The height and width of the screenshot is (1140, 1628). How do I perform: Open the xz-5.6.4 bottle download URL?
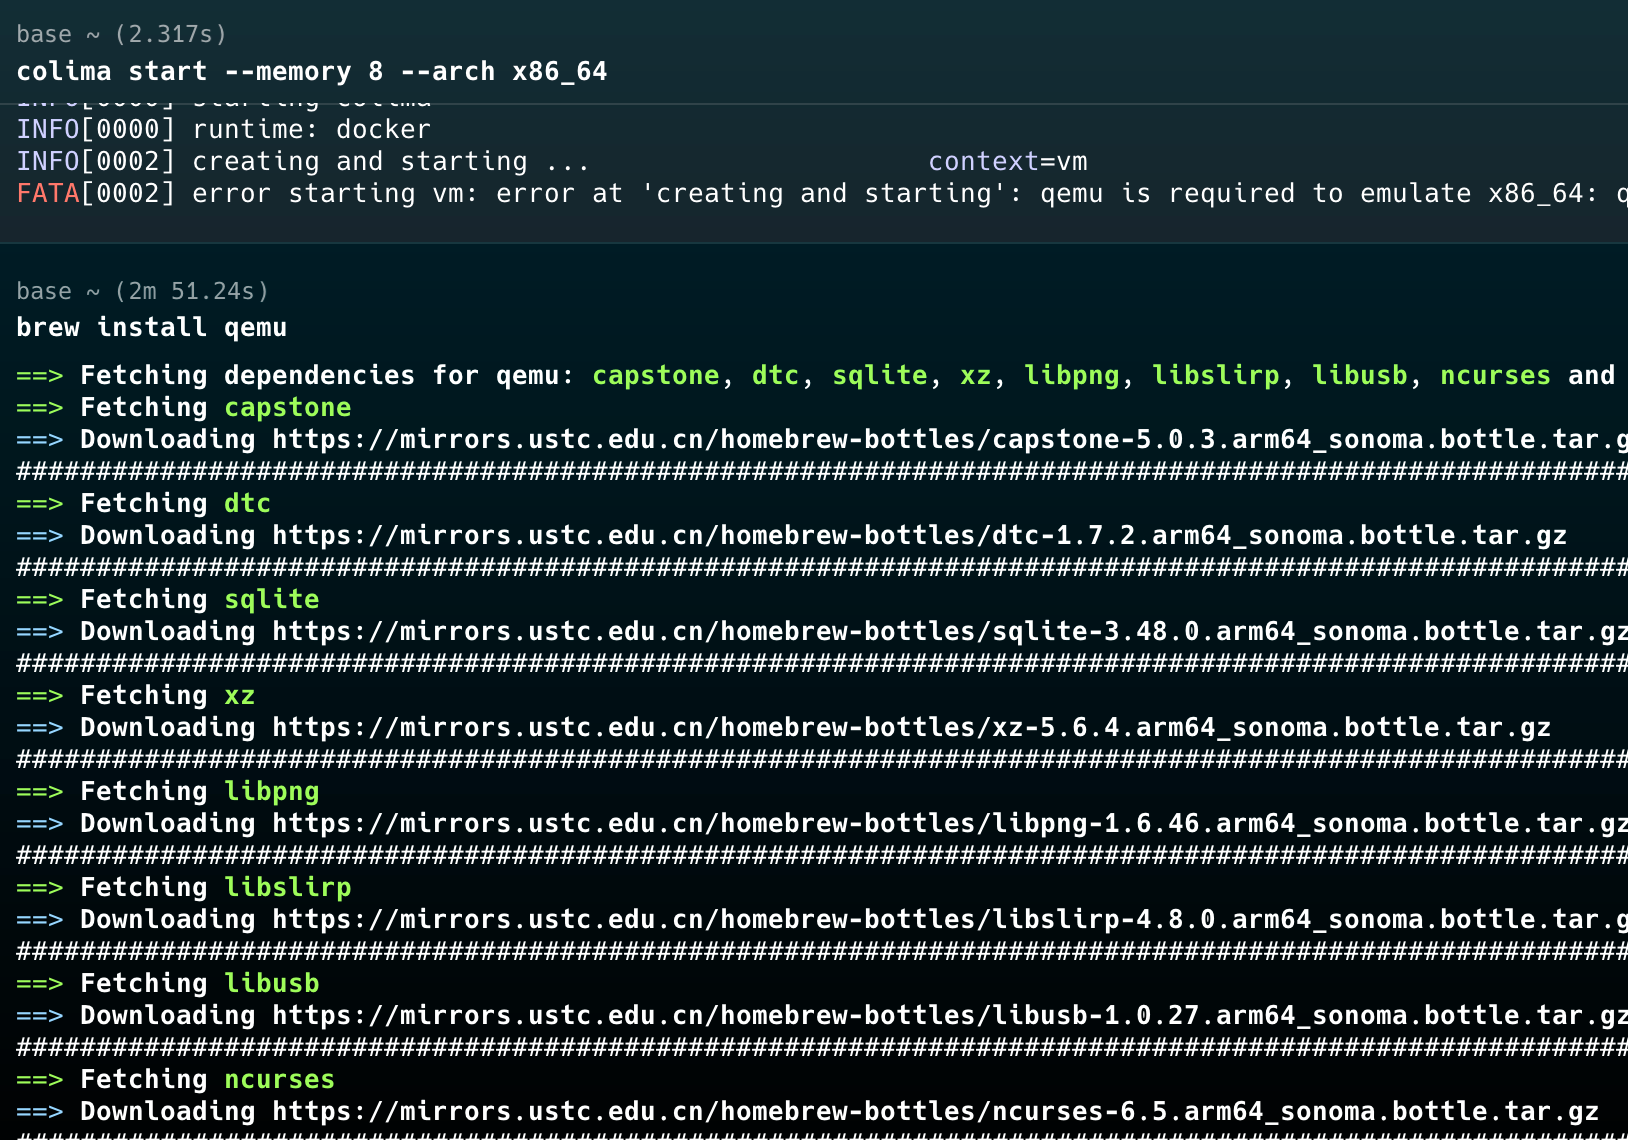[x=912, y=727]
